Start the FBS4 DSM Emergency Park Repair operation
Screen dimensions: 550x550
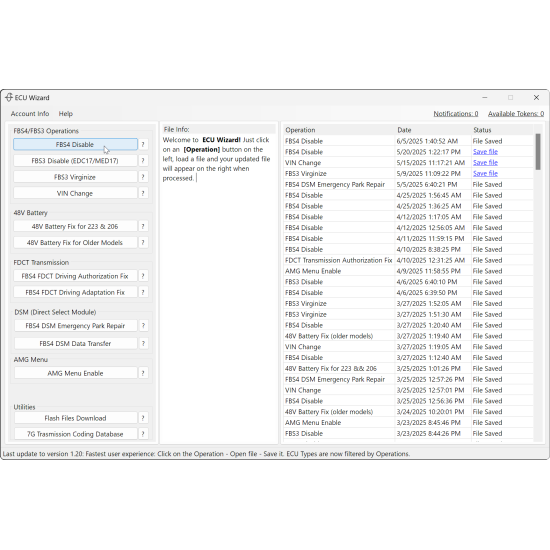coord(75,326)
